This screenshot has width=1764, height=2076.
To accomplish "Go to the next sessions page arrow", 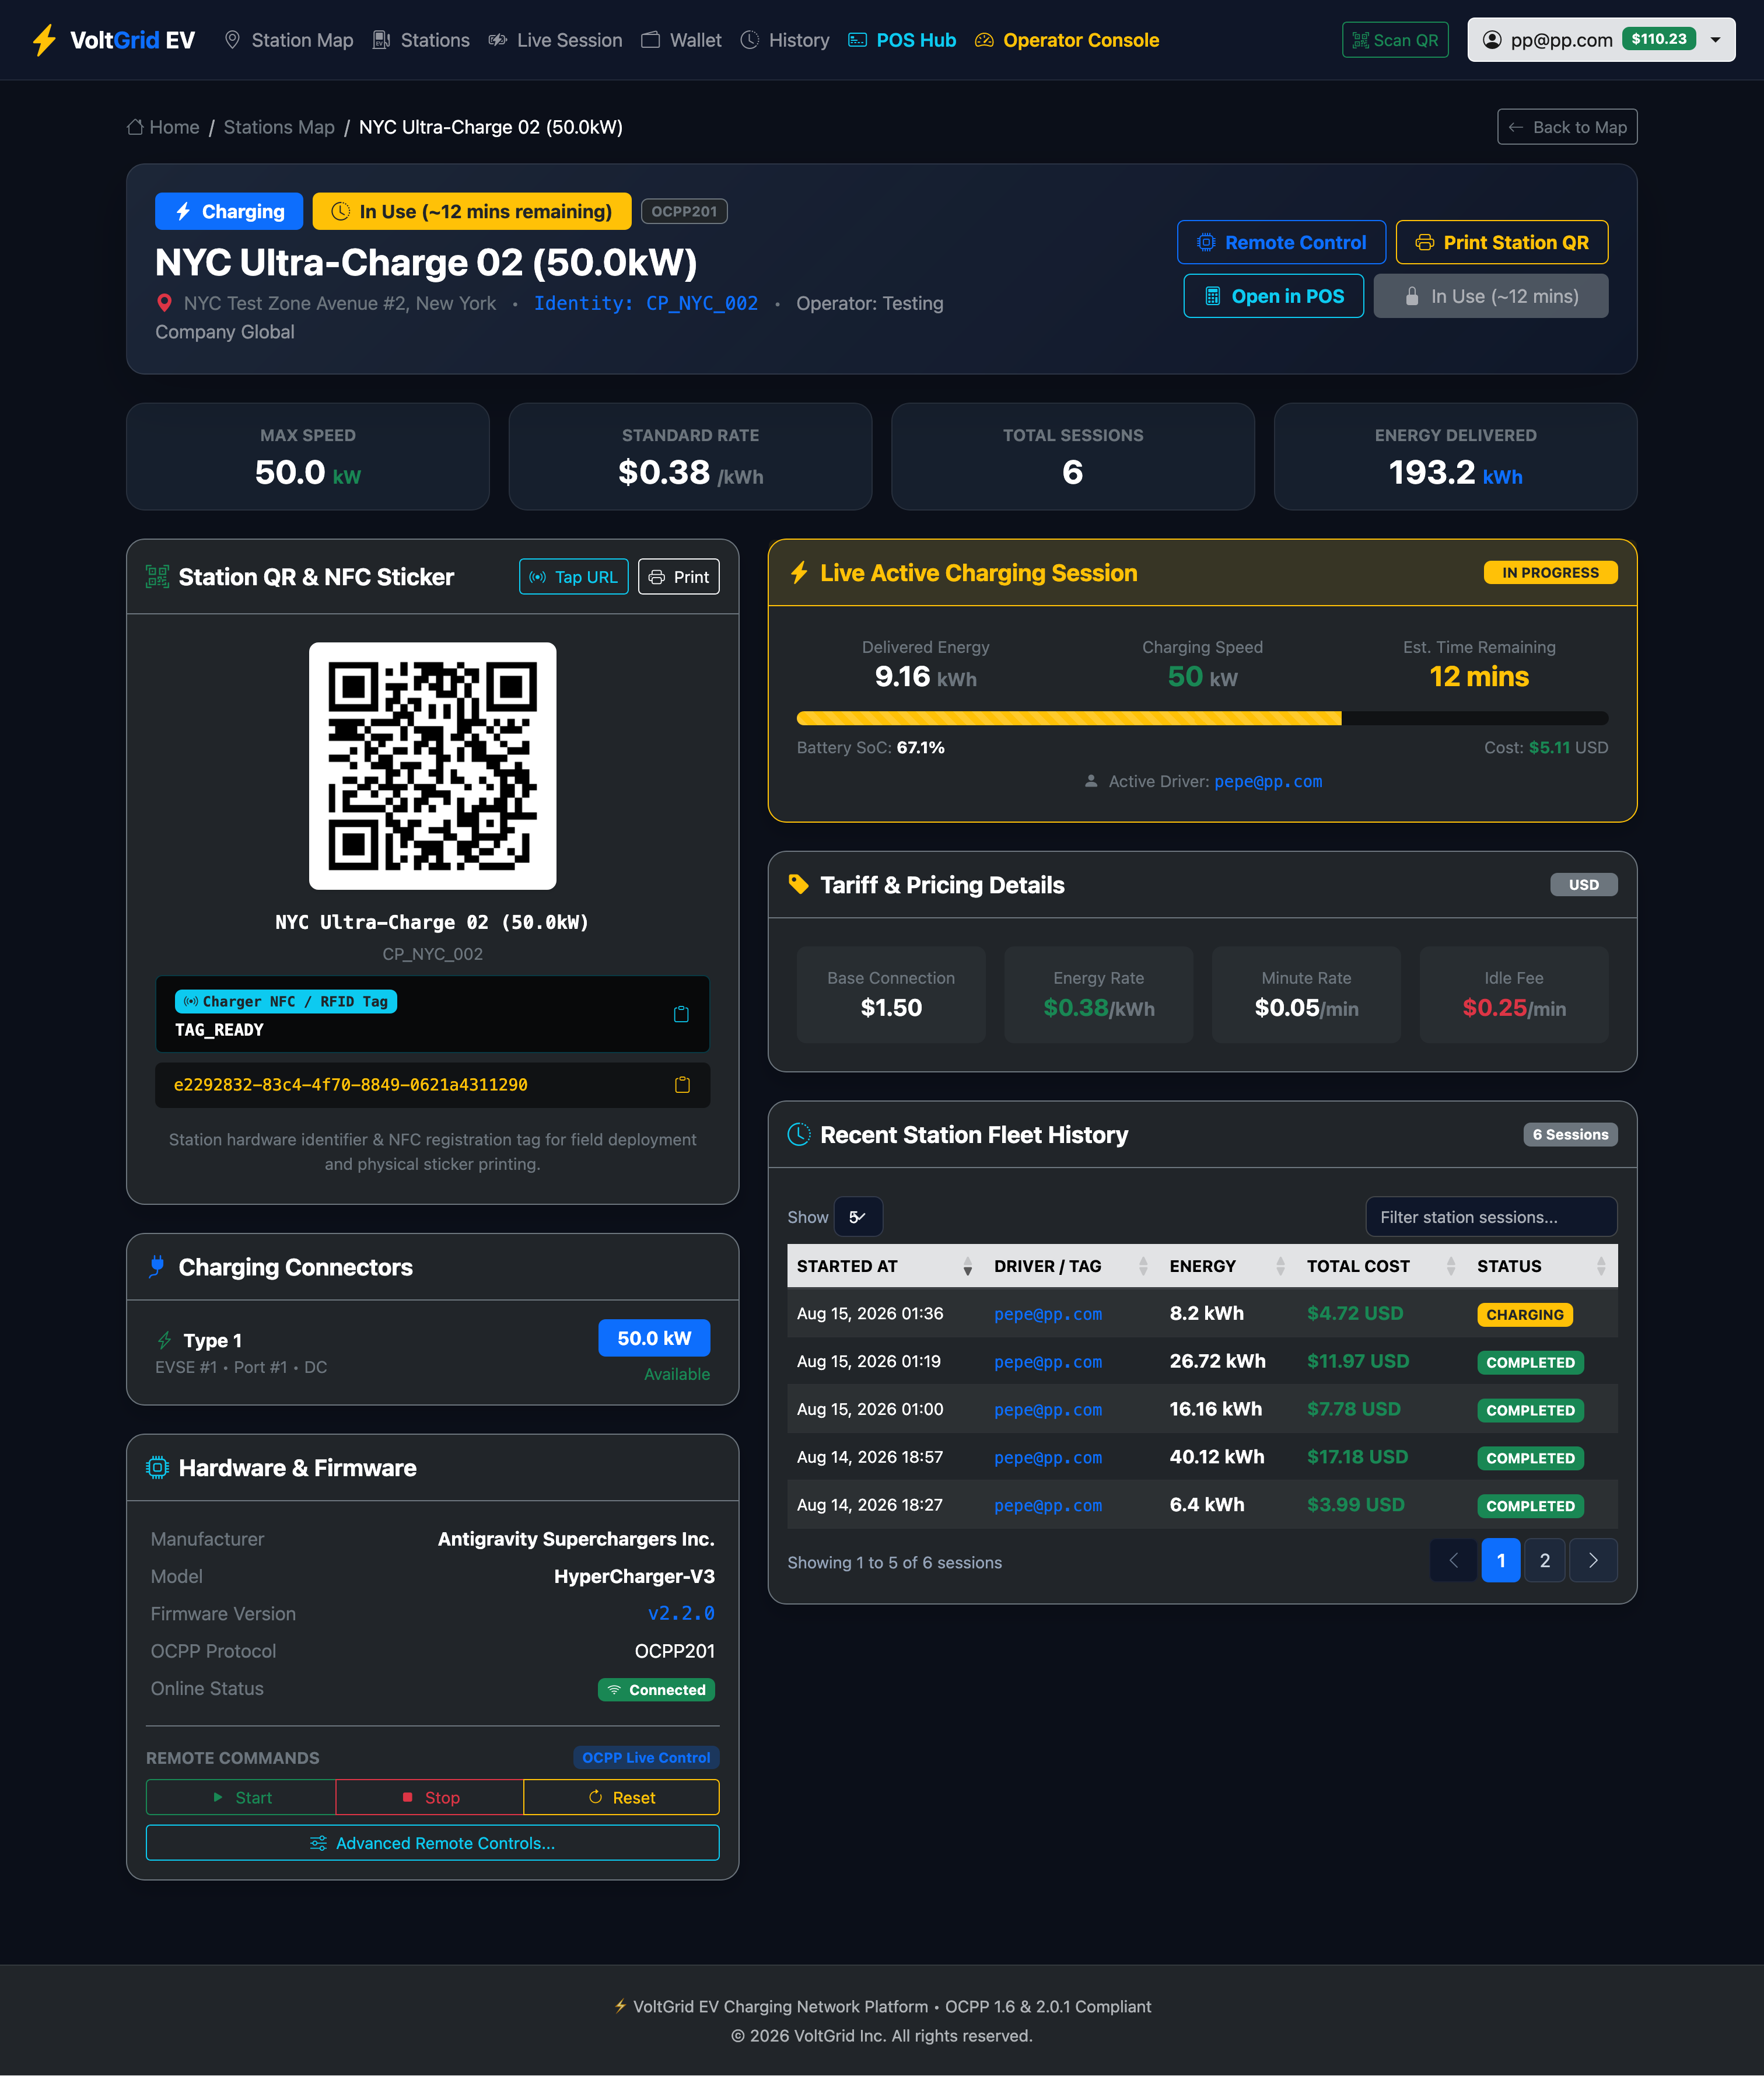I will (x=1593, y=1560).
